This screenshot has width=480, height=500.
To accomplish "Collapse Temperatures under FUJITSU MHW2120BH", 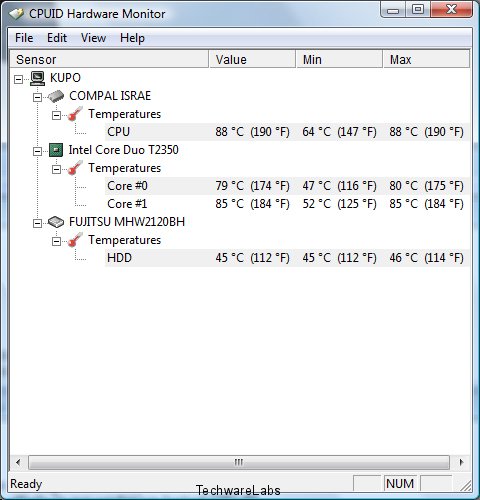I will pos(56,241).
